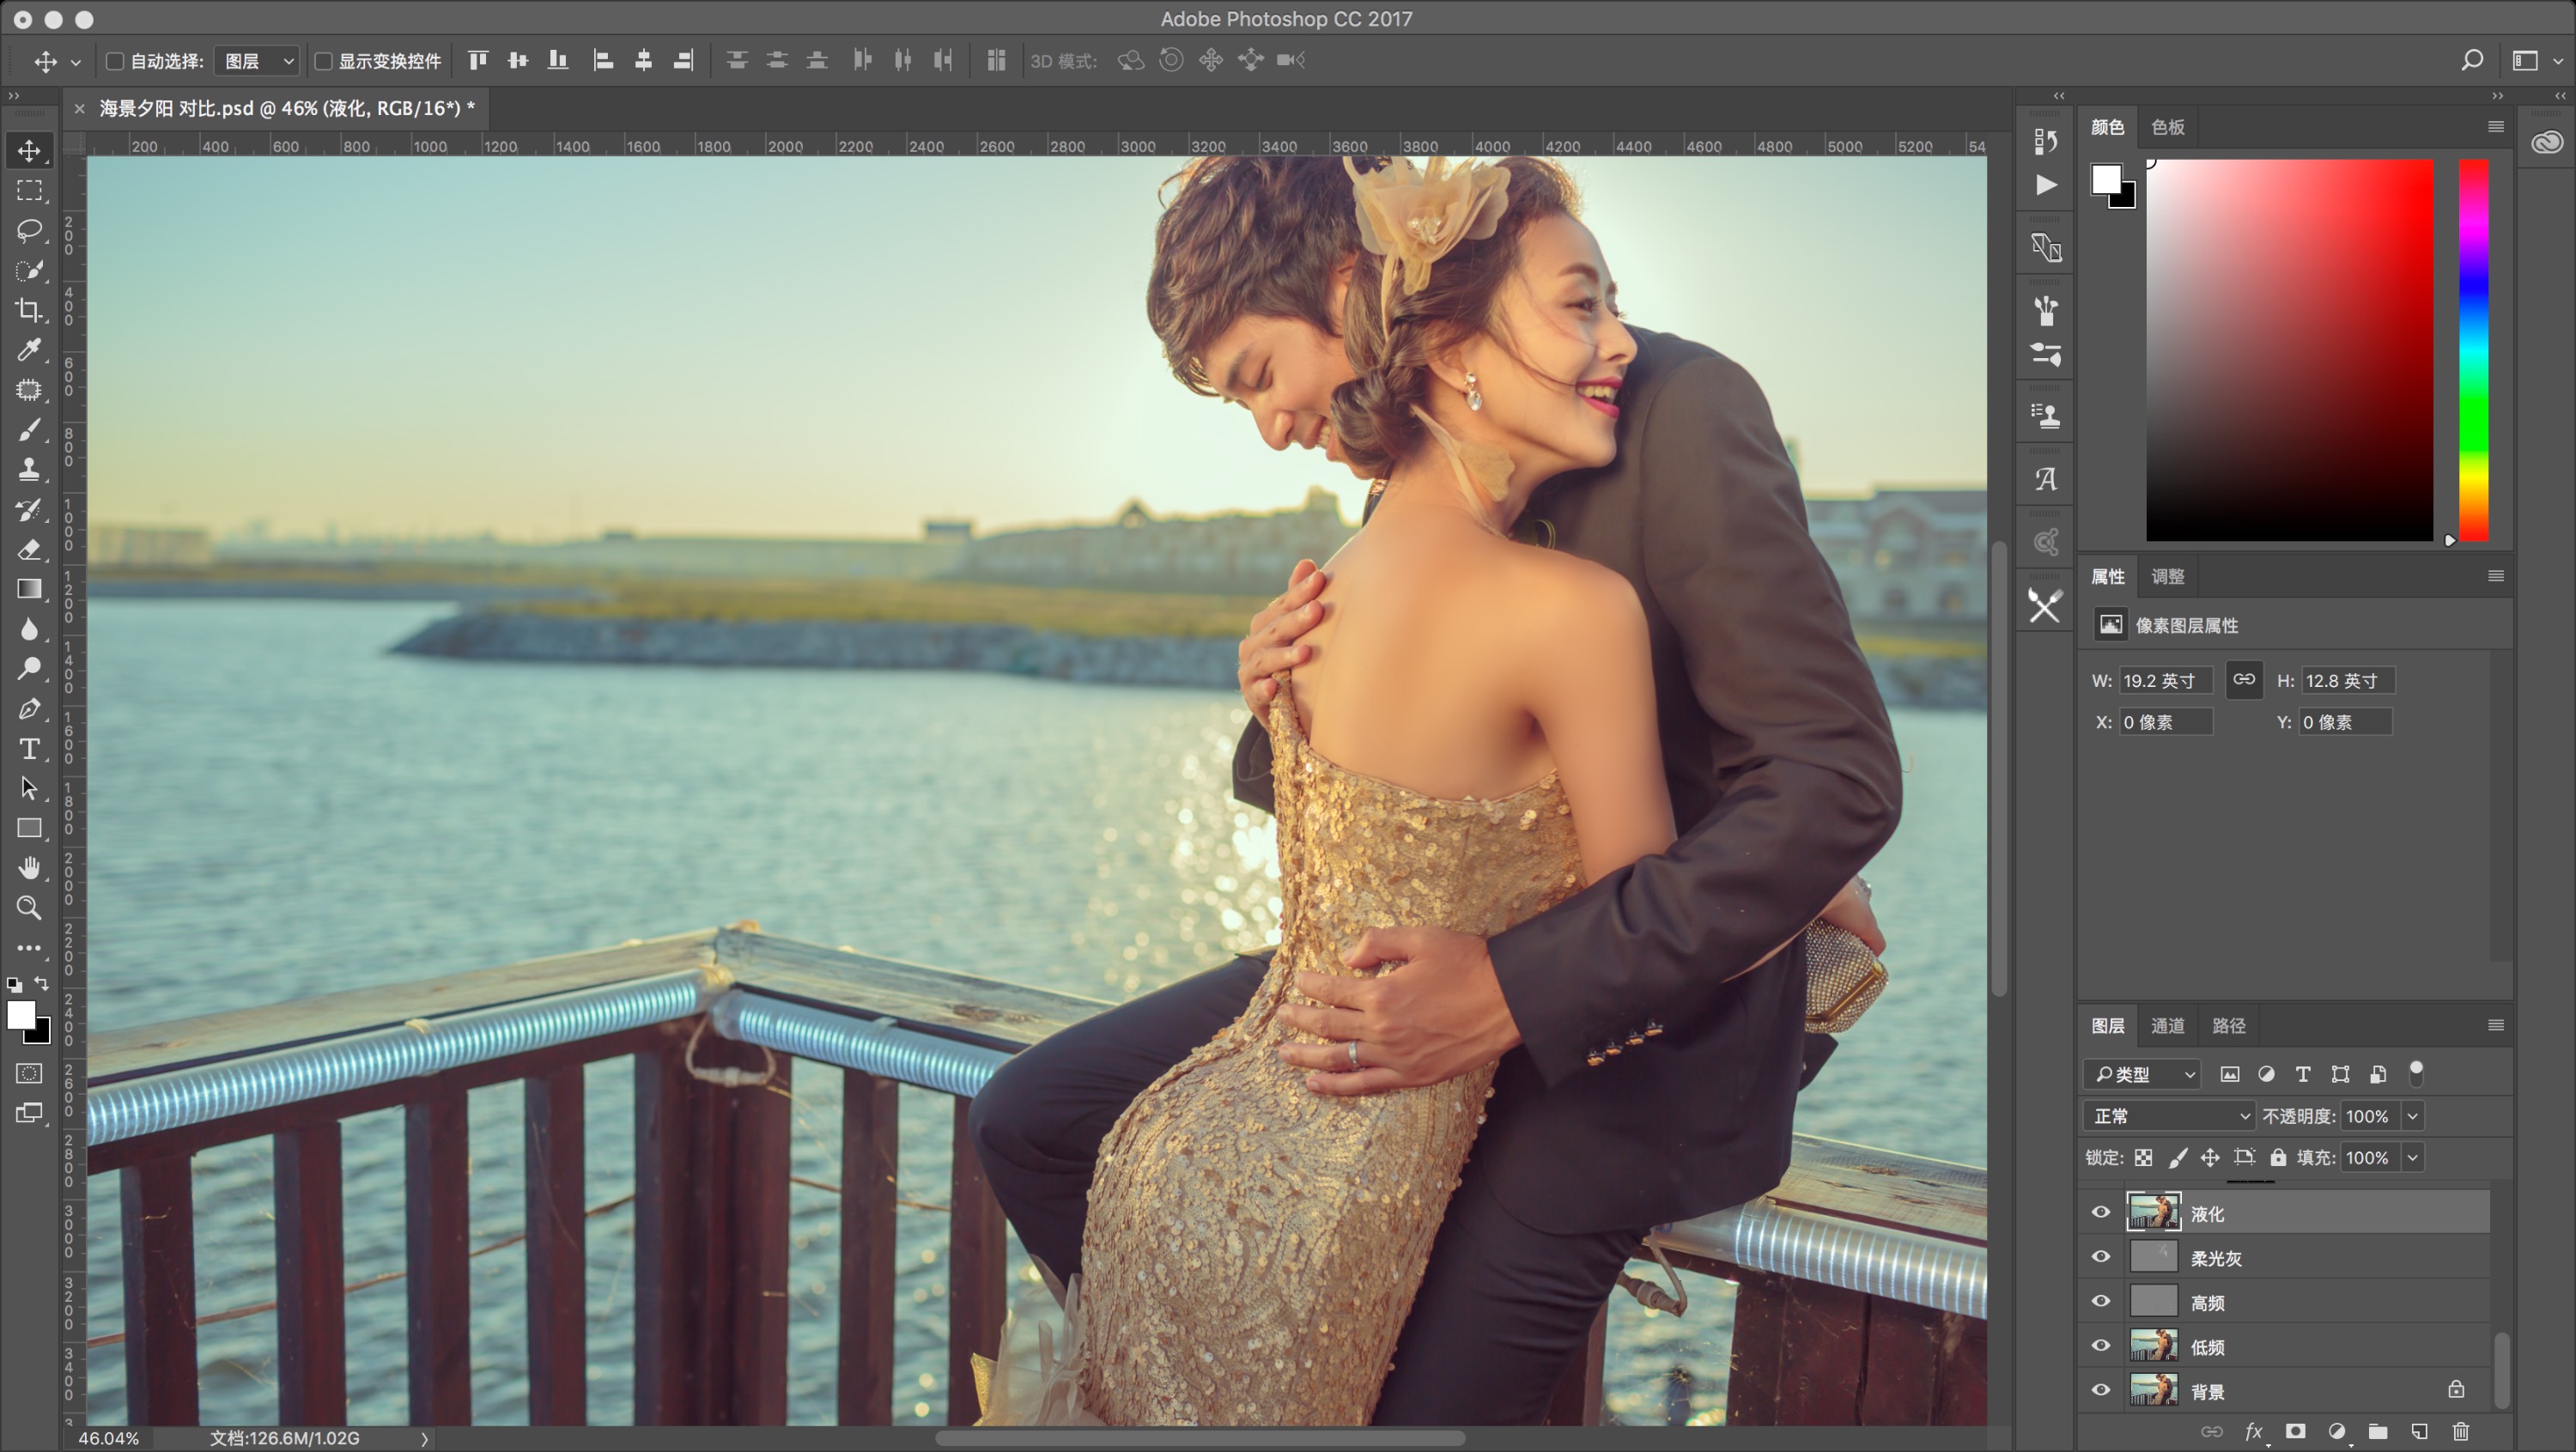Screen dimensions: 2576x1452
Task: Toggle link between width and height
Action: point(2244,680)
